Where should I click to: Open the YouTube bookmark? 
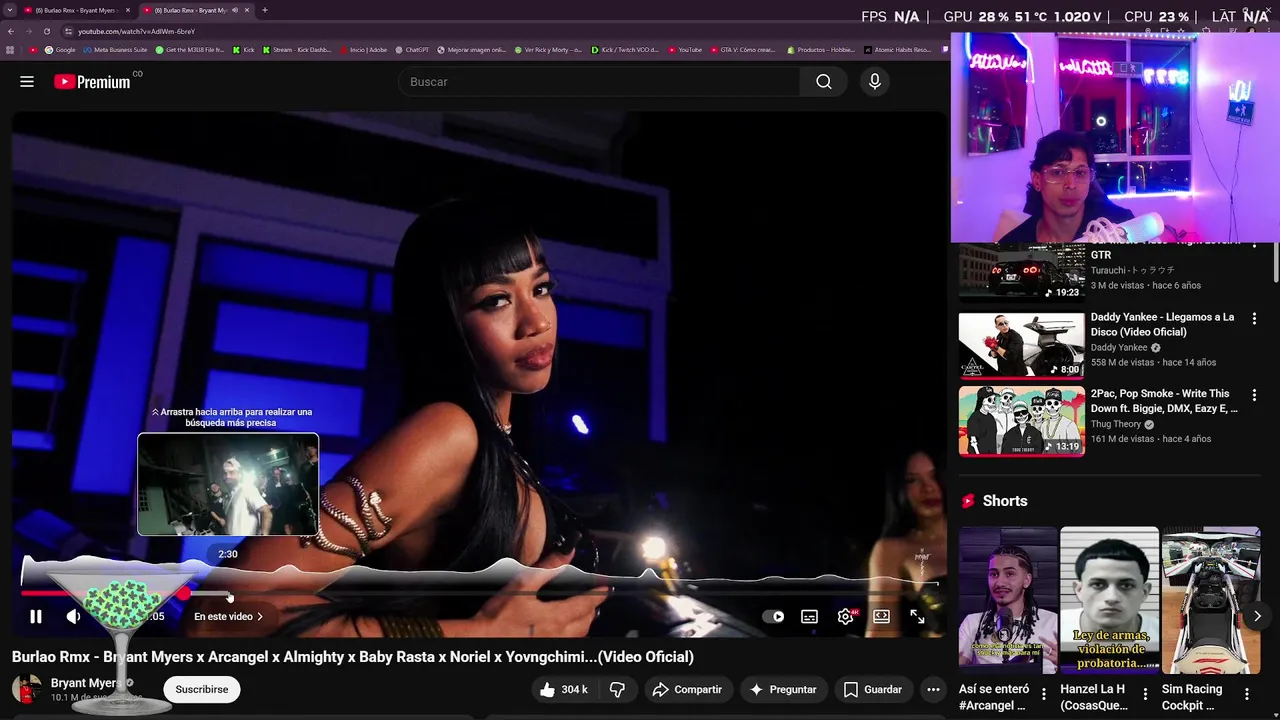pyautogui.click(x=686, y=50)
